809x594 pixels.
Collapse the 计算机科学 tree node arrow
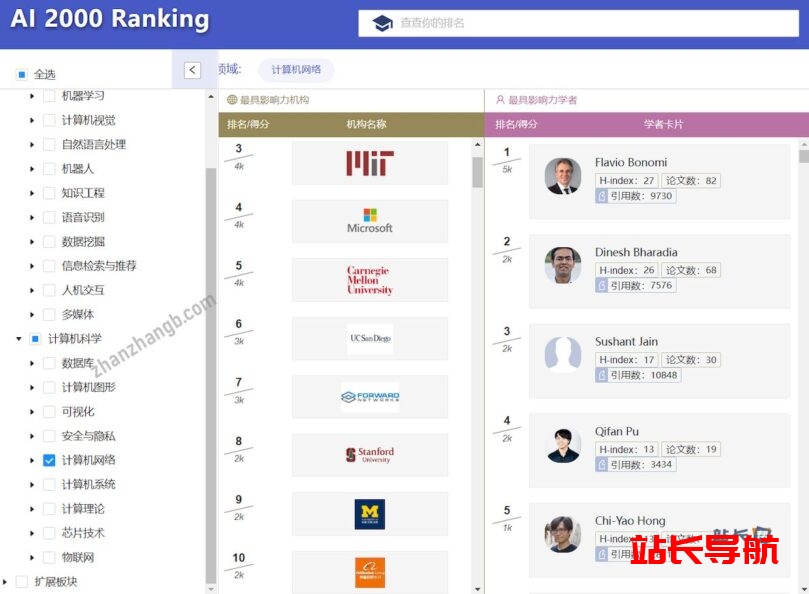[19, 339]
